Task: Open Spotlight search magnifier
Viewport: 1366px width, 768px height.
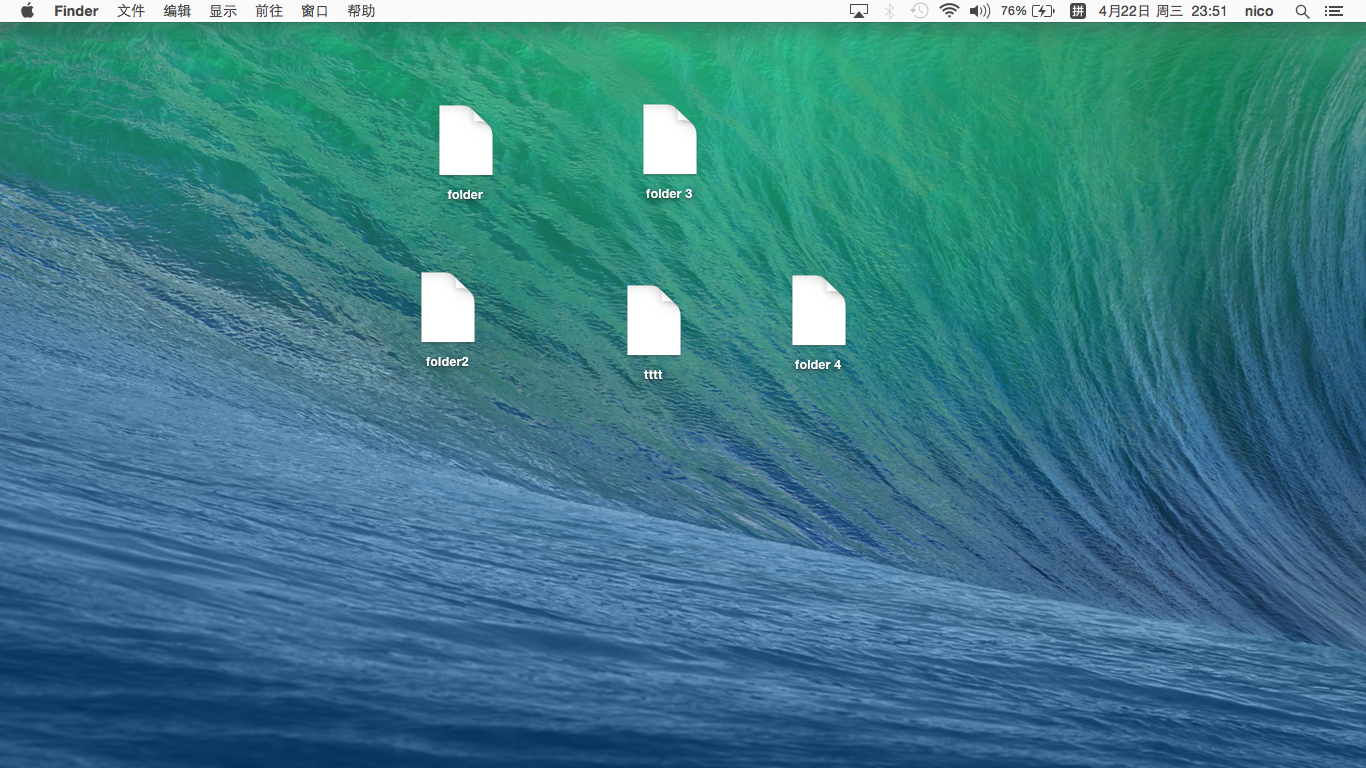Action: pyautogui.click(x=1302, y=11)
